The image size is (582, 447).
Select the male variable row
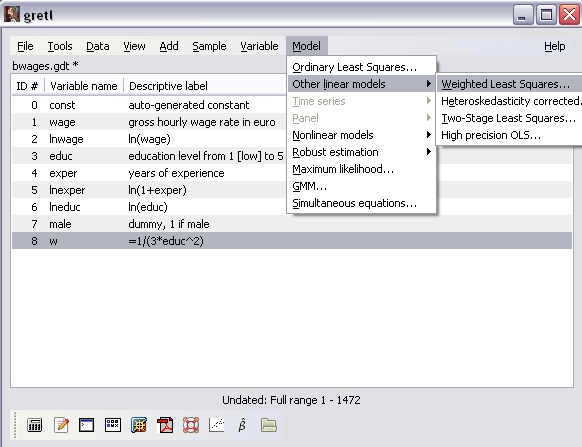tap(291, 224)
